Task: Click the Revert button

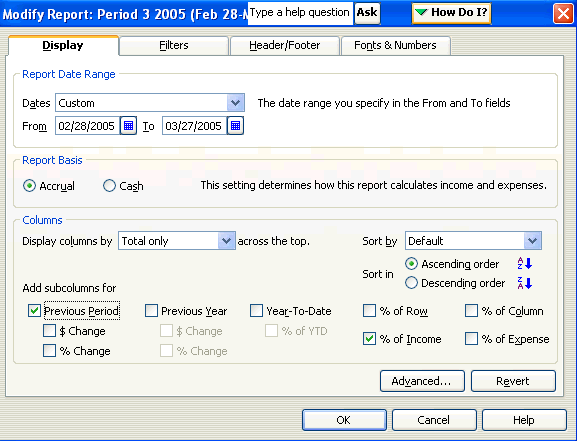Action: tap(513, 381)
